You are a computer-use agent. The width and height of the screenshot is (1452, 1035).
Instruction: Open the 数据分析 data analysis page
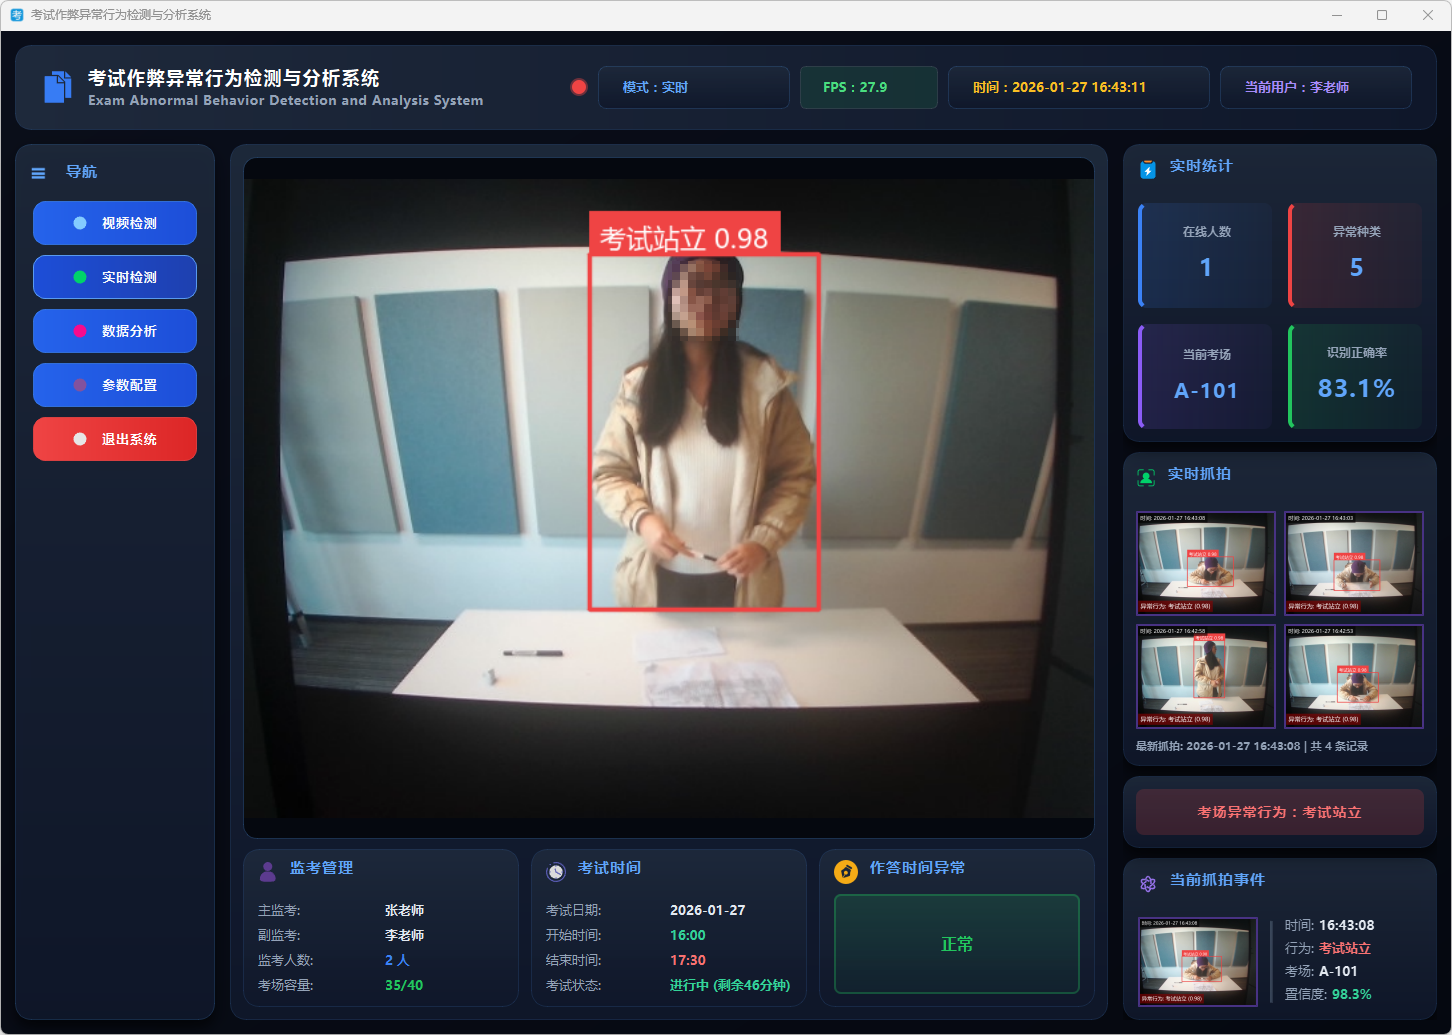(115, 331)
